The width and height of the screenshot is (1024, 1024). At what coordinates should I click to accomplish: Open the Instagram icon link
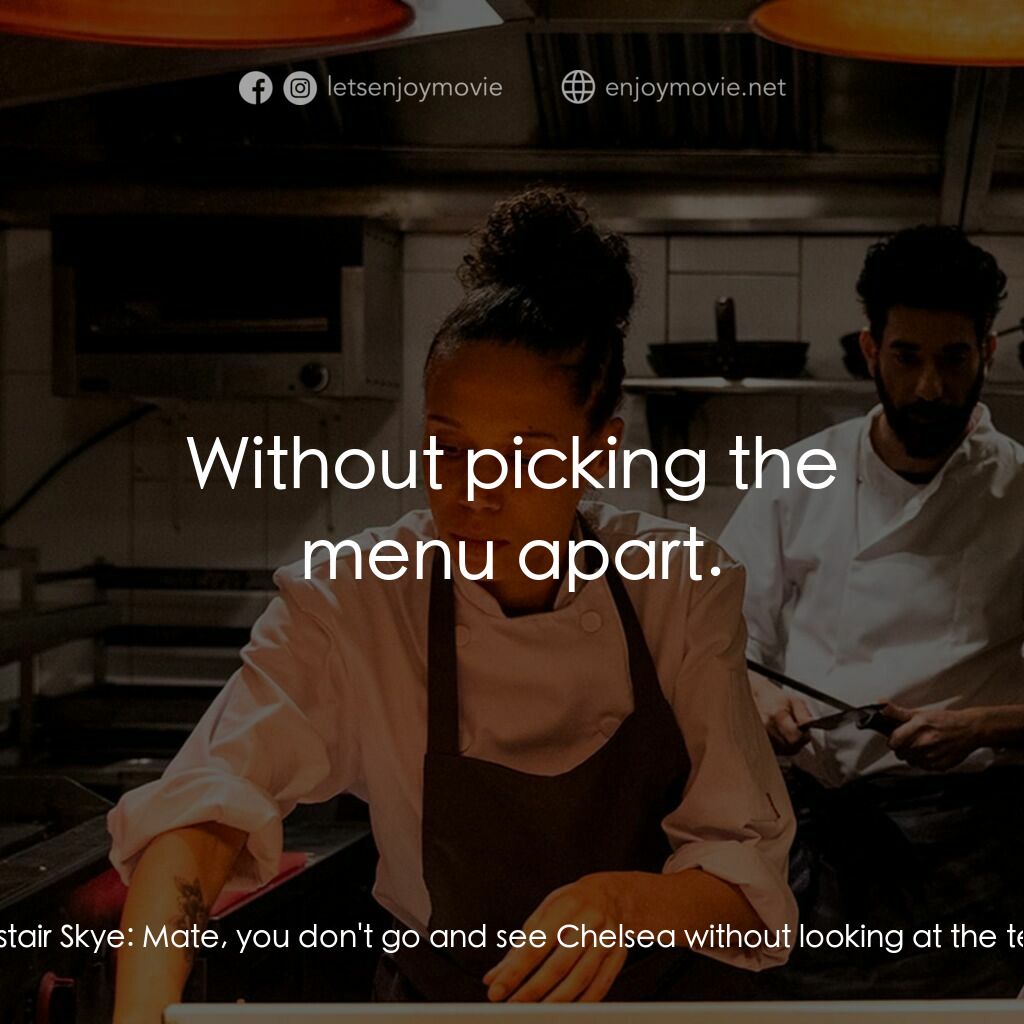(x=300, y=88)
